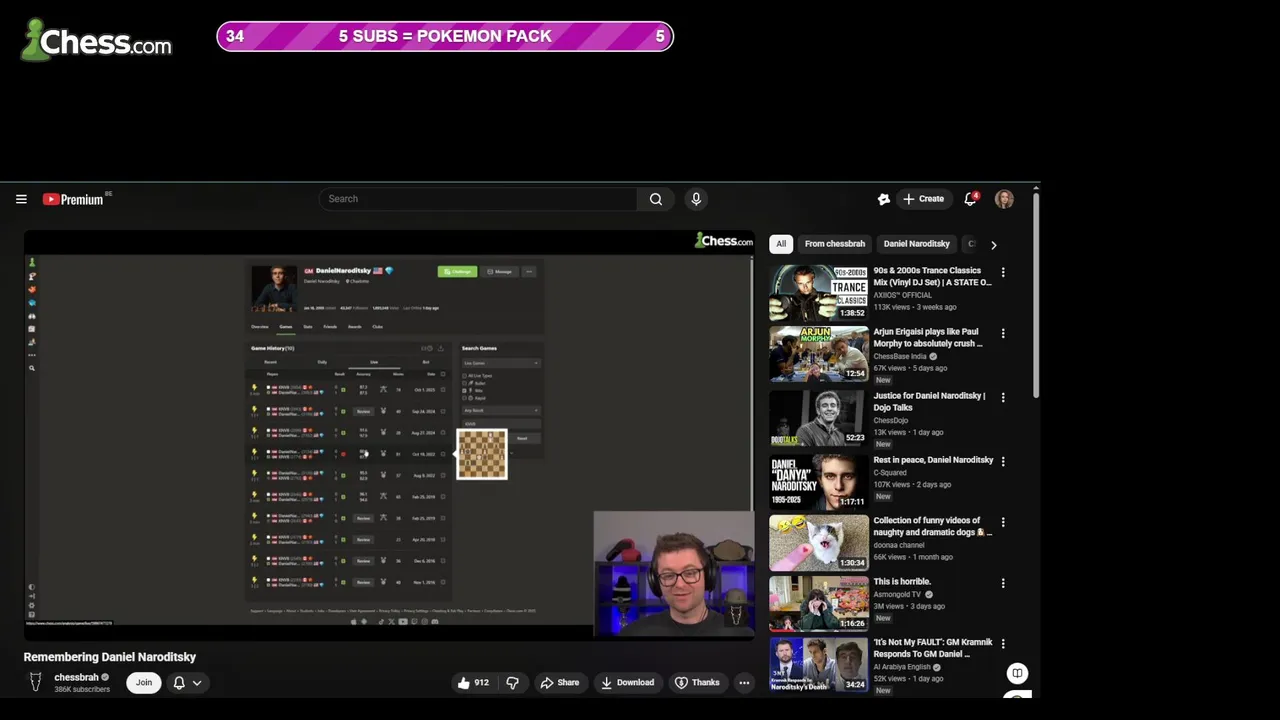This screenshot has height=720, width=1280.
Task: Open the Asmongold 1:16:26 thumbnail
Action: [819, 604]
